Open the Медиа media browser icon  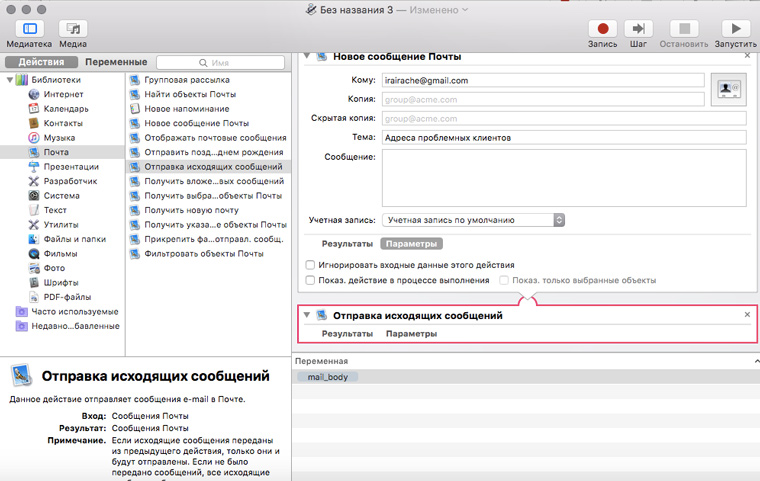(72, 29)
